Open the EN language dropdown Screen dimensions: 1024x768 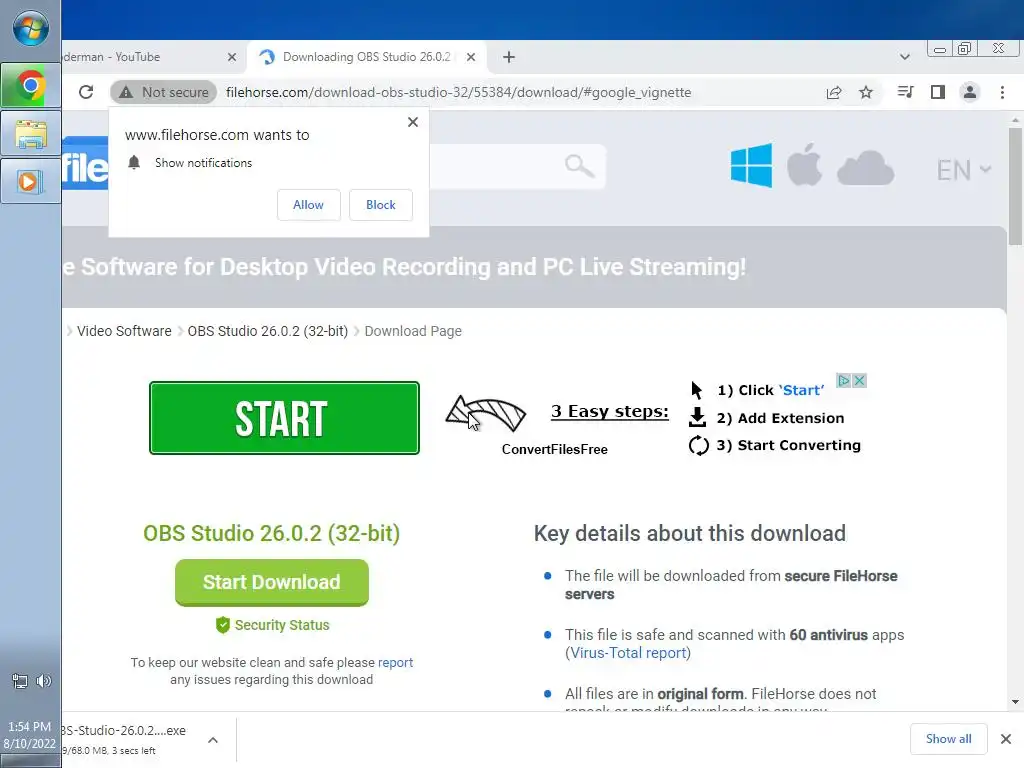[964, 170]
